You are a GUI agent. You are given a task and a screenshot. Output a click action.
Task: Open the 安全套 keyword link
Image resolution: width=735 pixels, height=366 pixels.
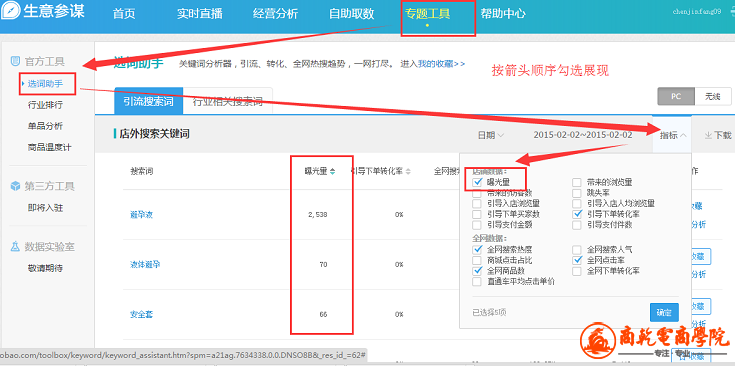pyautogui.click(x=141, y=314)
